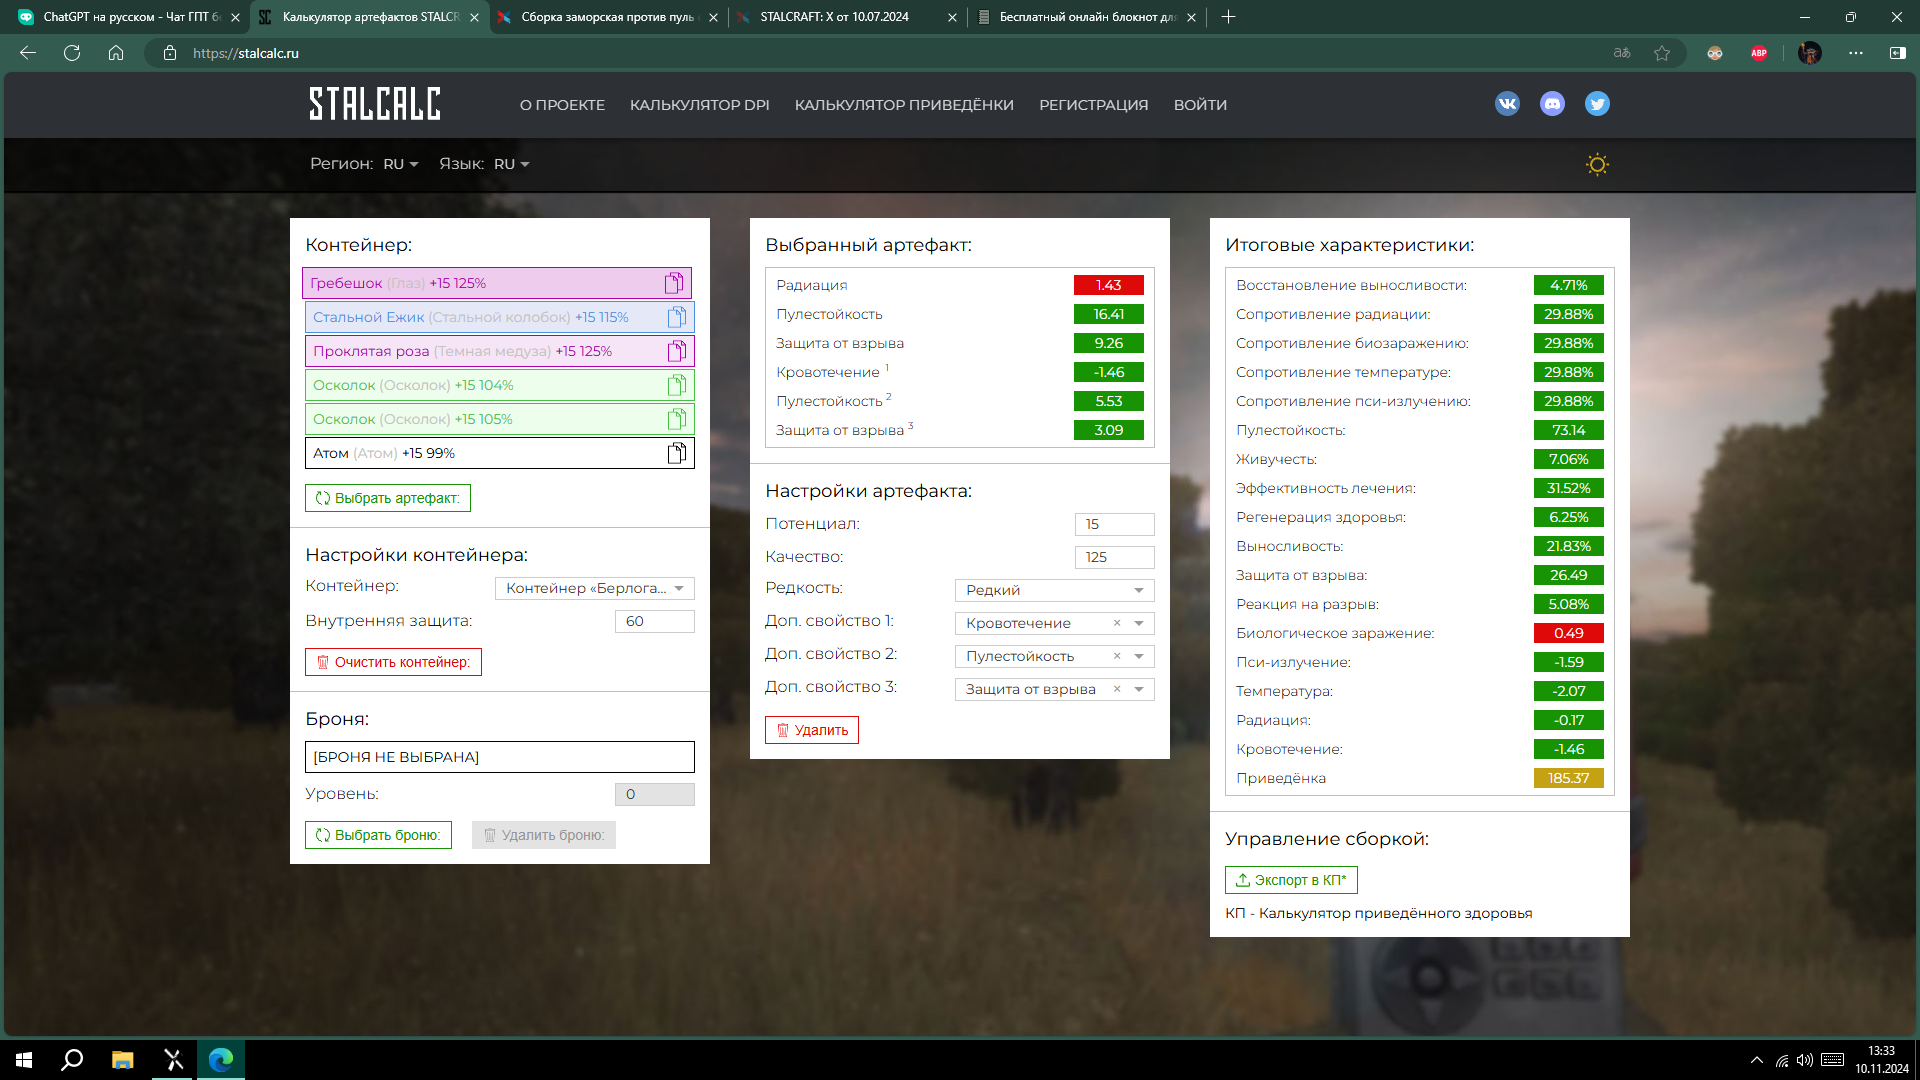
Task: Focus the Качество input field
Action: (x=1115, y=557)
